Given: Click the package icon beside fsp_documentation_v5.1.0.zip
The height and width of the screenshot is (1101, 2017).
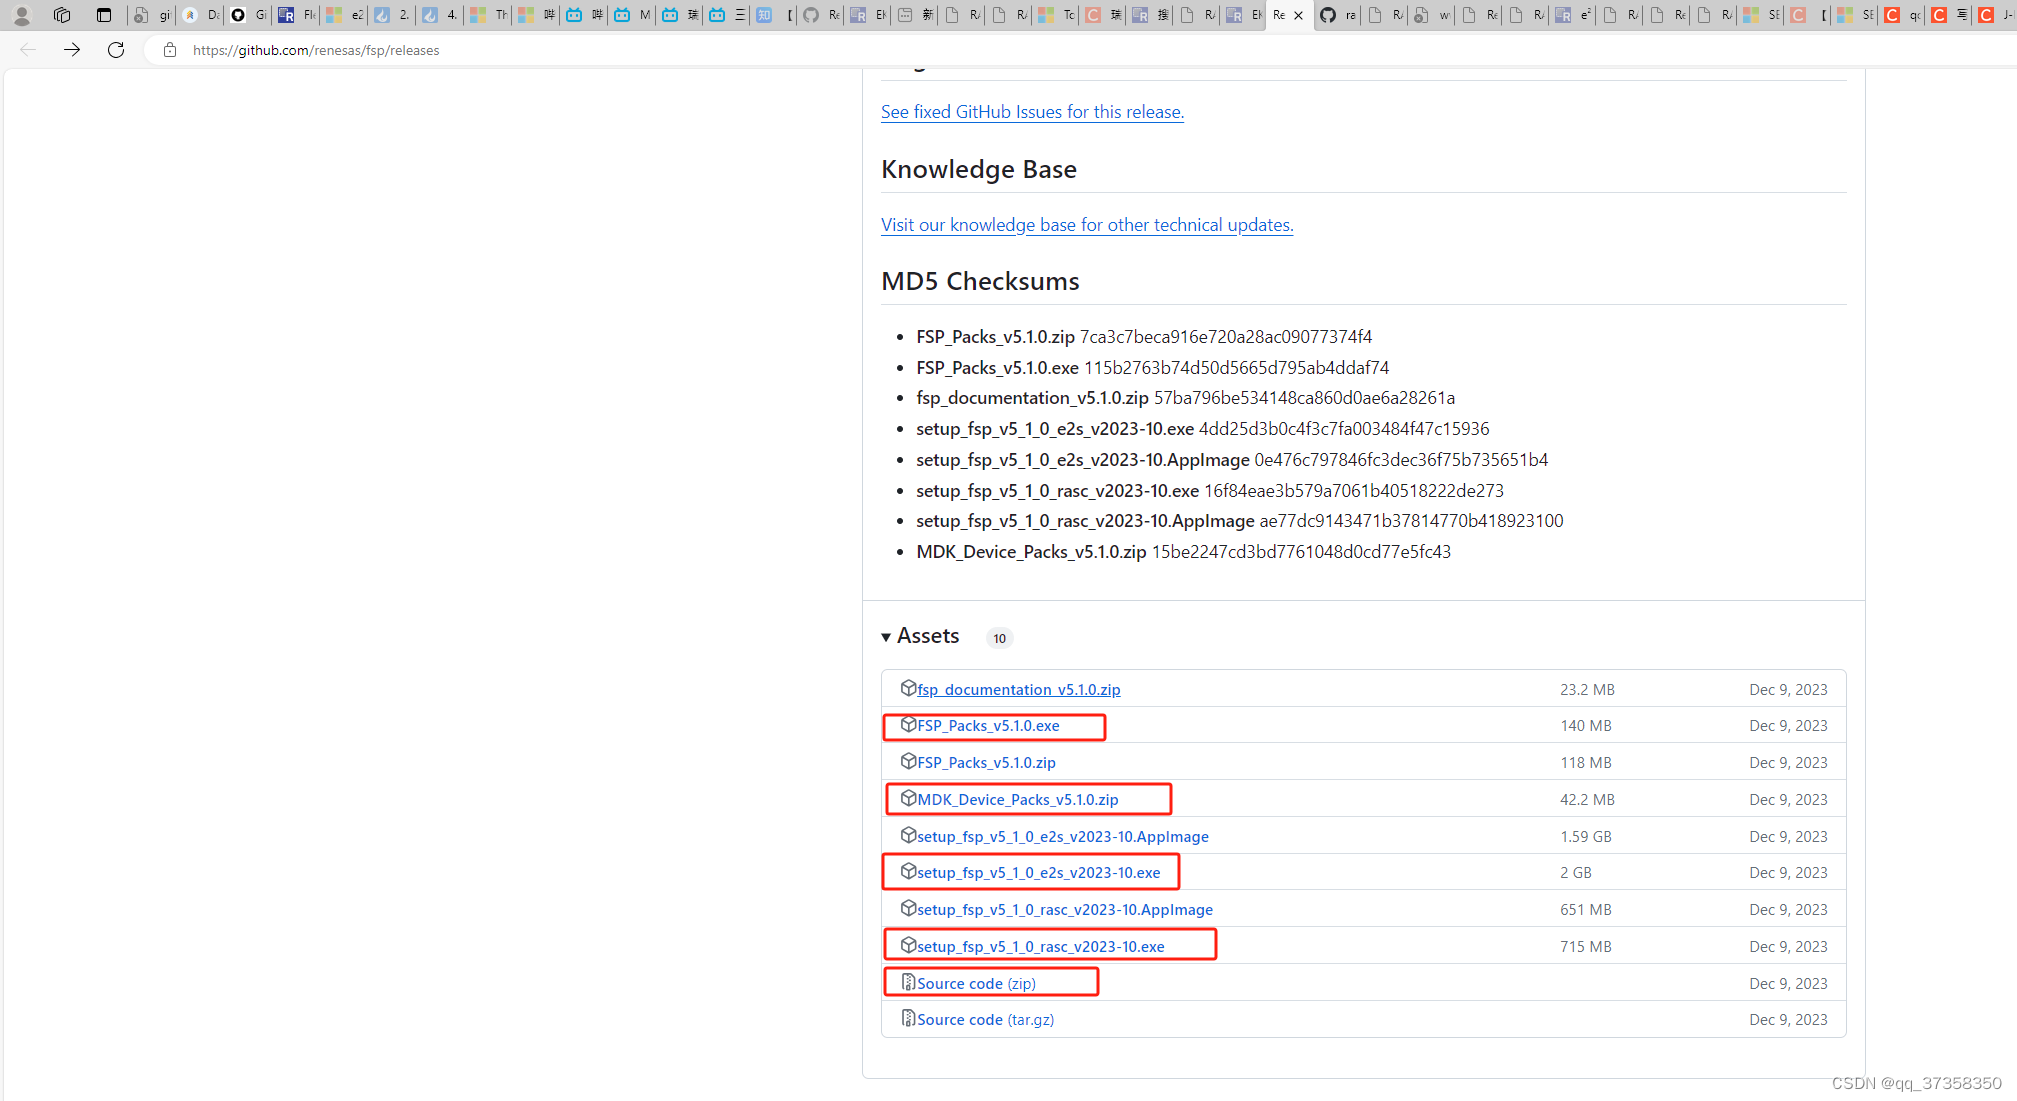Looking at the screenshot, I should point(908,688).
